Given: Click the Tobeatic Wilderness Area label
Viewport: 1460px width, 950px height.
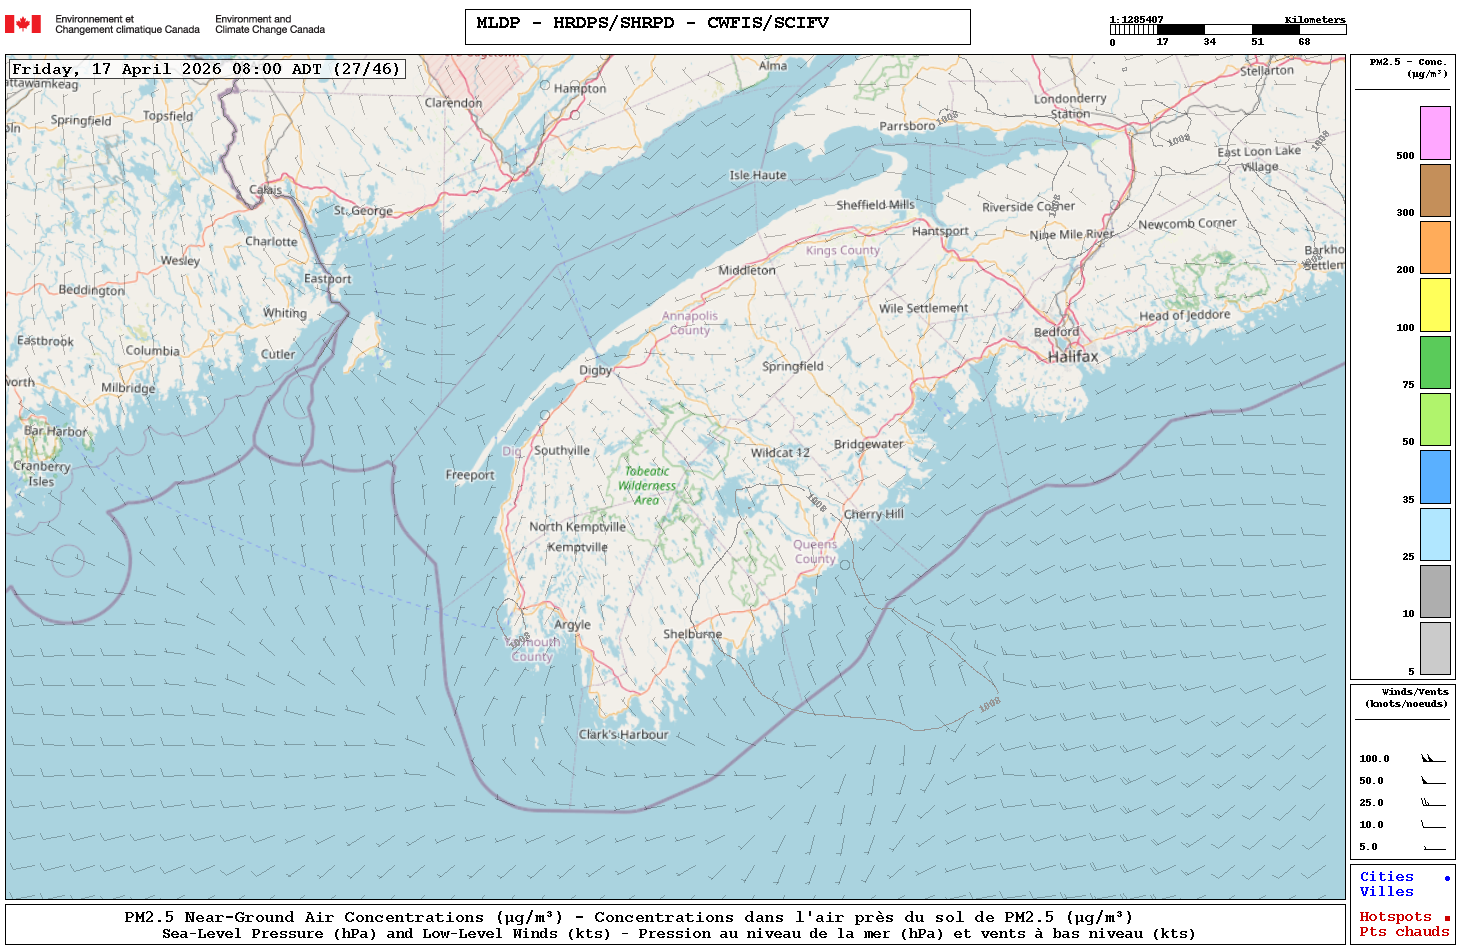Looking at the screenshot, I should click(647, 485).
